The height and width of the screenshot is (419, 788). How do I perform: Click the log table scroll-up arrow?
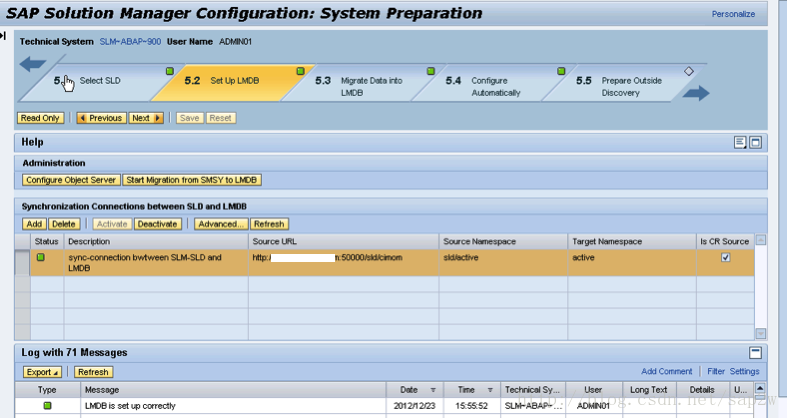[760, 388]
